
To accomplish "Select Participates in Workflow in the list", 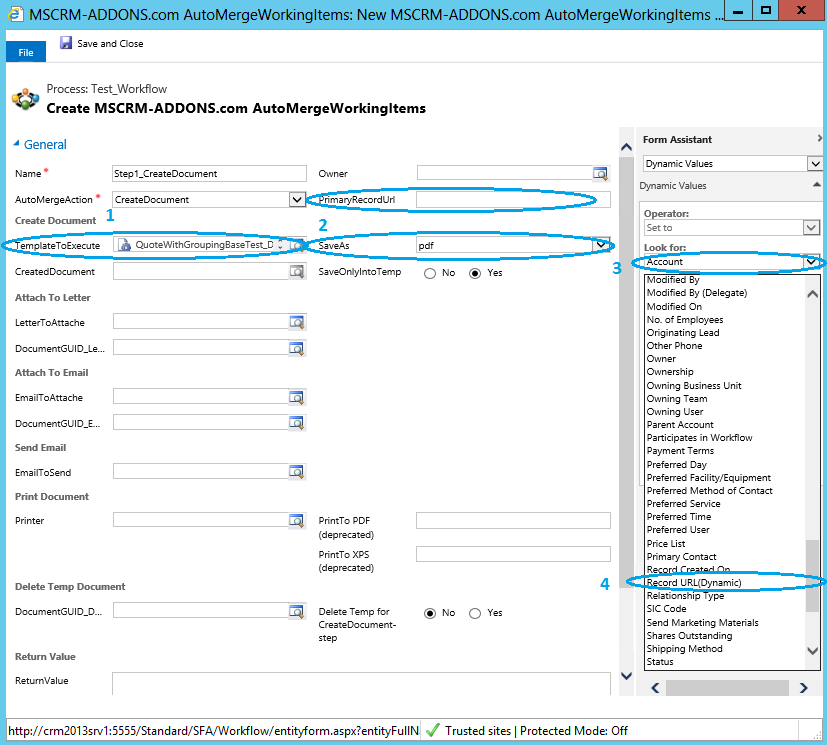I will click(699, 438).
